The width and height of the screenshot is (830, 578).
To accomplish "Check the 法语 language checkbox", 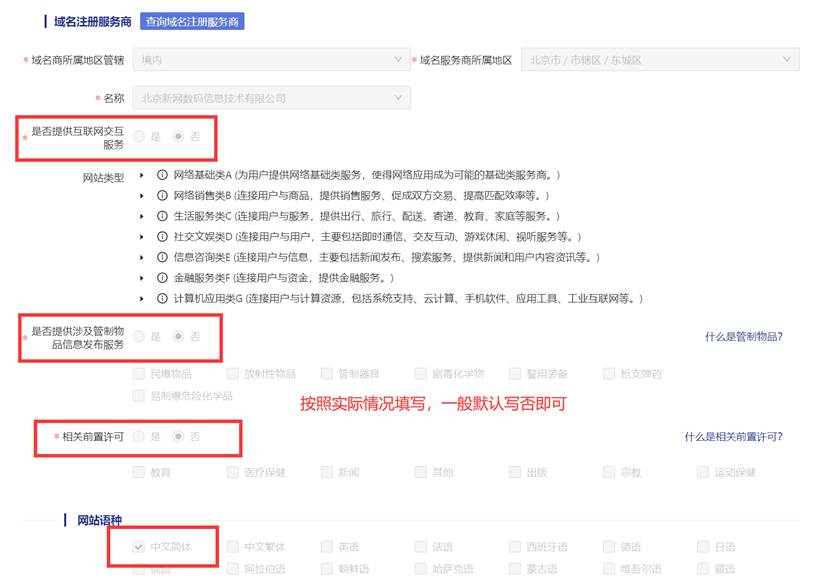I will (x=421, y=547).
